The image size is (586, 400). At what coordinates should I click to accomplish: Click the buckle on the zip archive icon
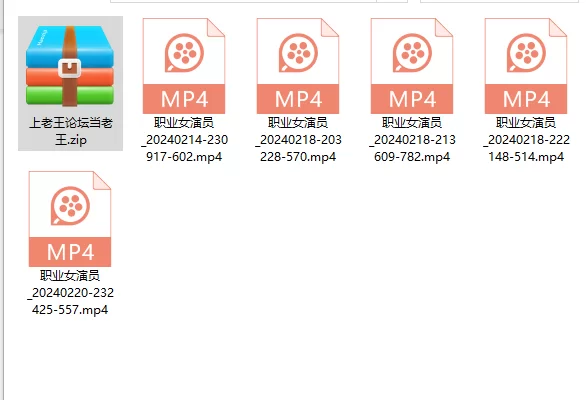tap(70, 68)
